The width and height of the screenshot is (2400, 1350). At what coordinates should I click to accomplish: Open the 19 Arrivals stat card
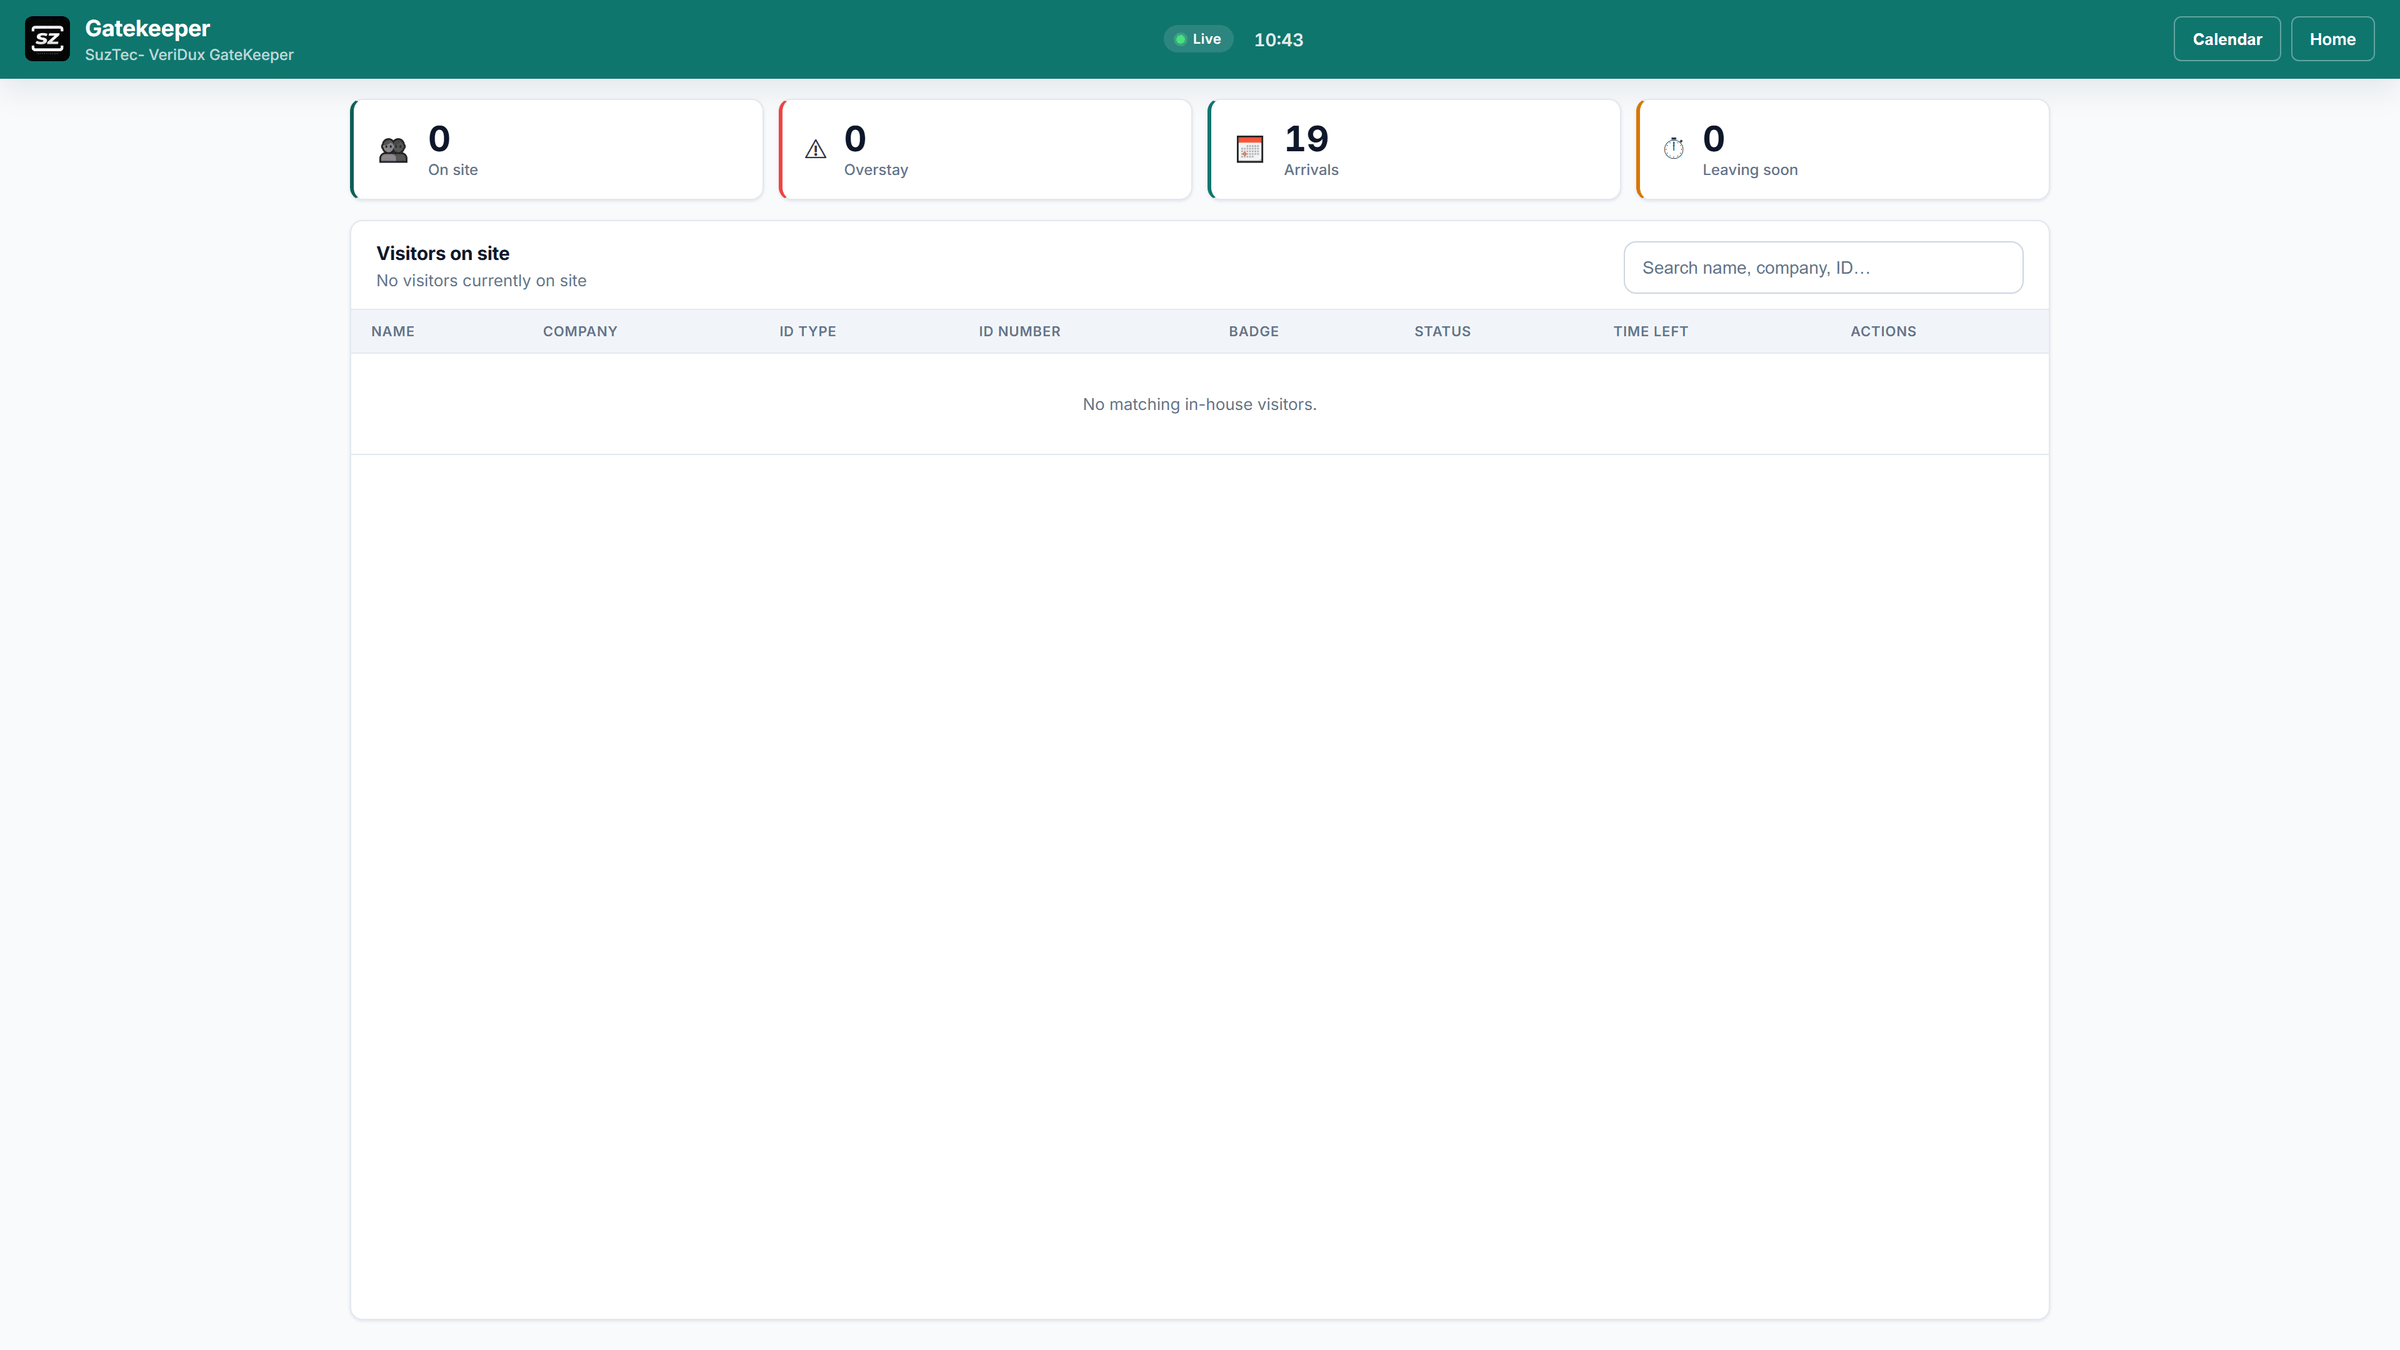coord(1414,149)
